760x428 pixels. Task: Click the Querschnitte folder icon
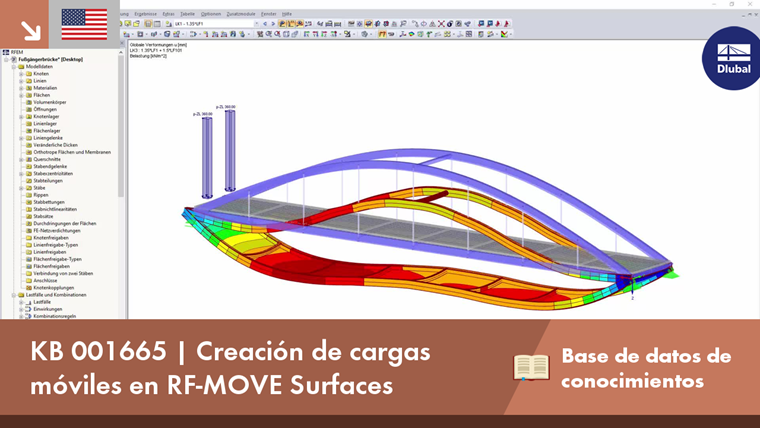tap(29, 159)
